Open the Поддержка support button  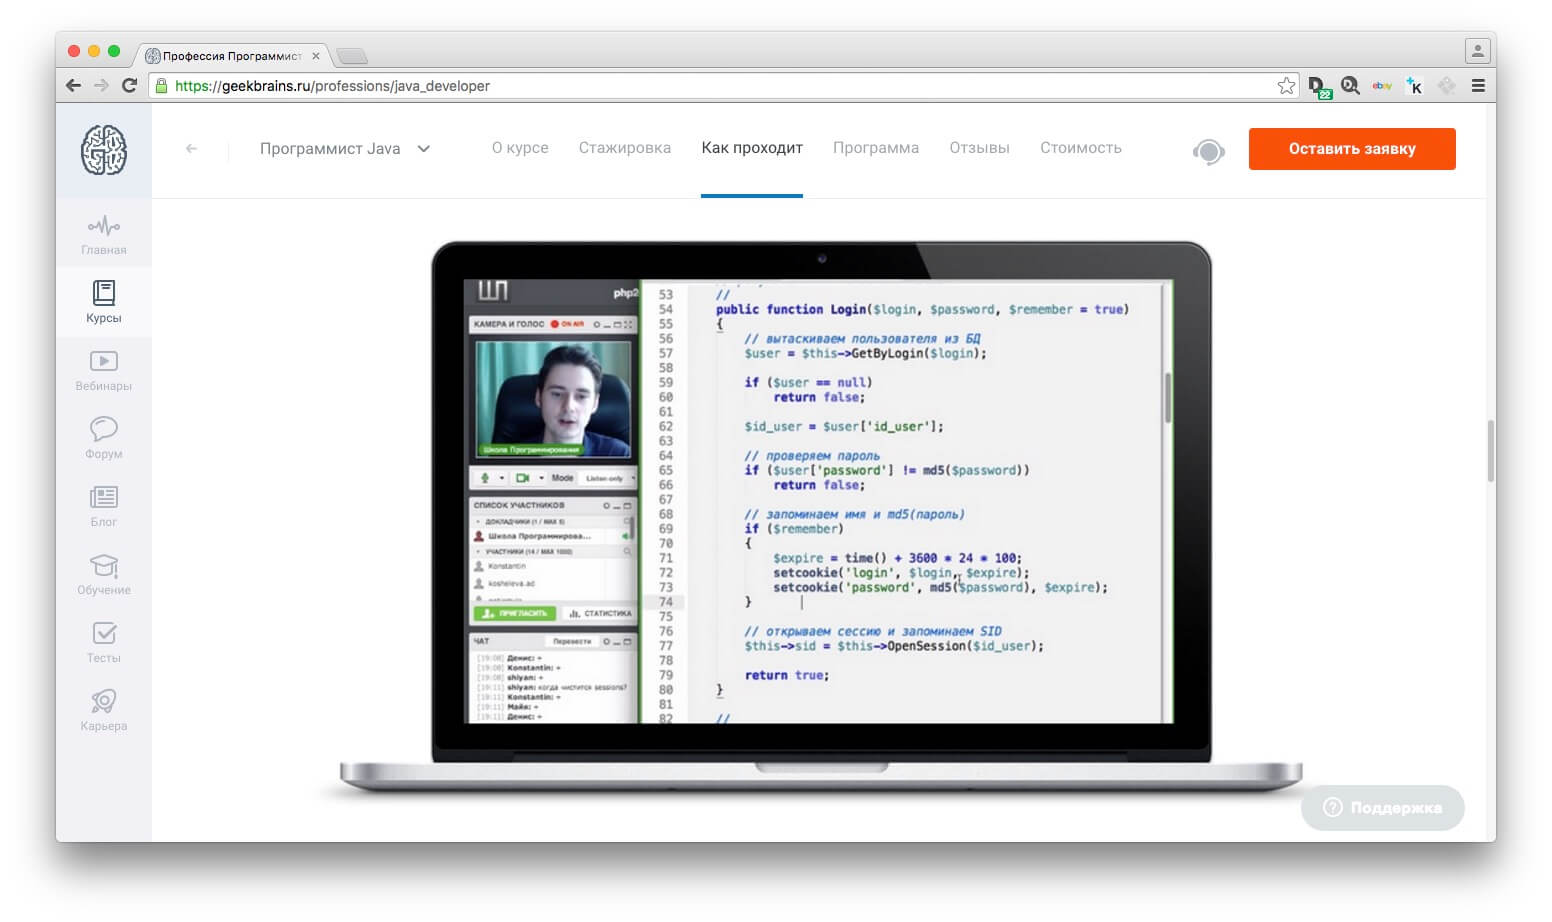1383,808
